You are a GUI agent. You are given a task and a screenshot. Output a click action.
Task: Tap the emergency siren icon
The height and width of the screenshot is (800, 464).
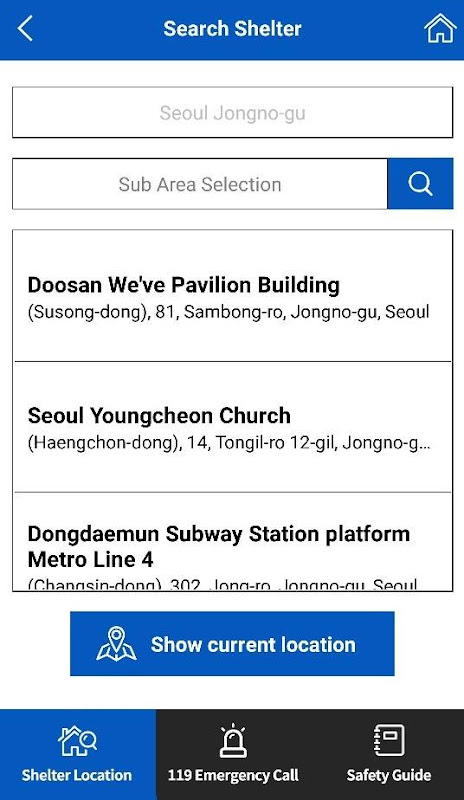(x=233, y=740)
